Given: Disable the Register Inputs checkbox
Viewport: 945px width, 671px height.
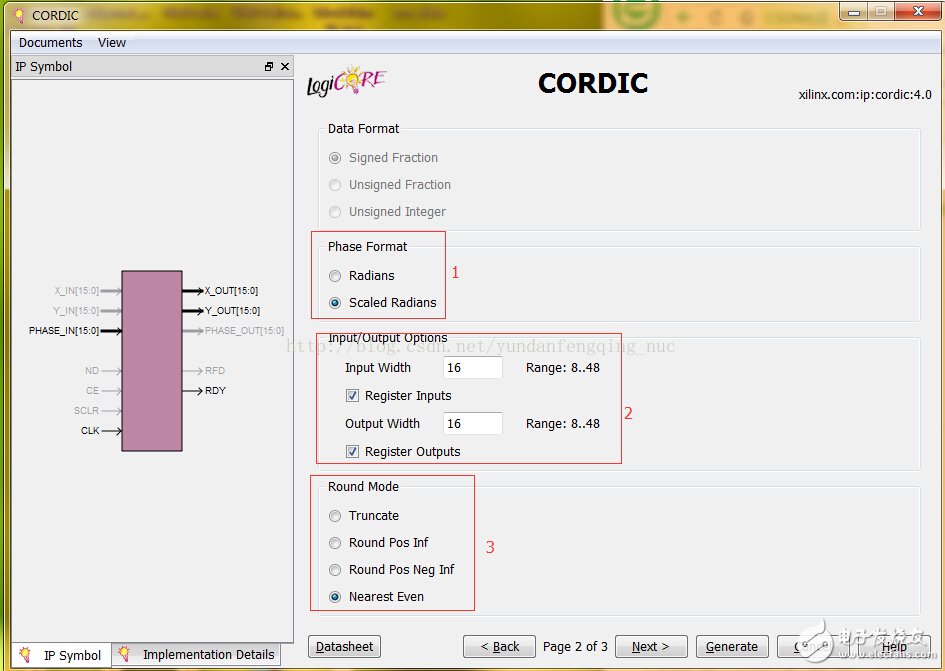Looking at the screenshot, I should point(353,395).
